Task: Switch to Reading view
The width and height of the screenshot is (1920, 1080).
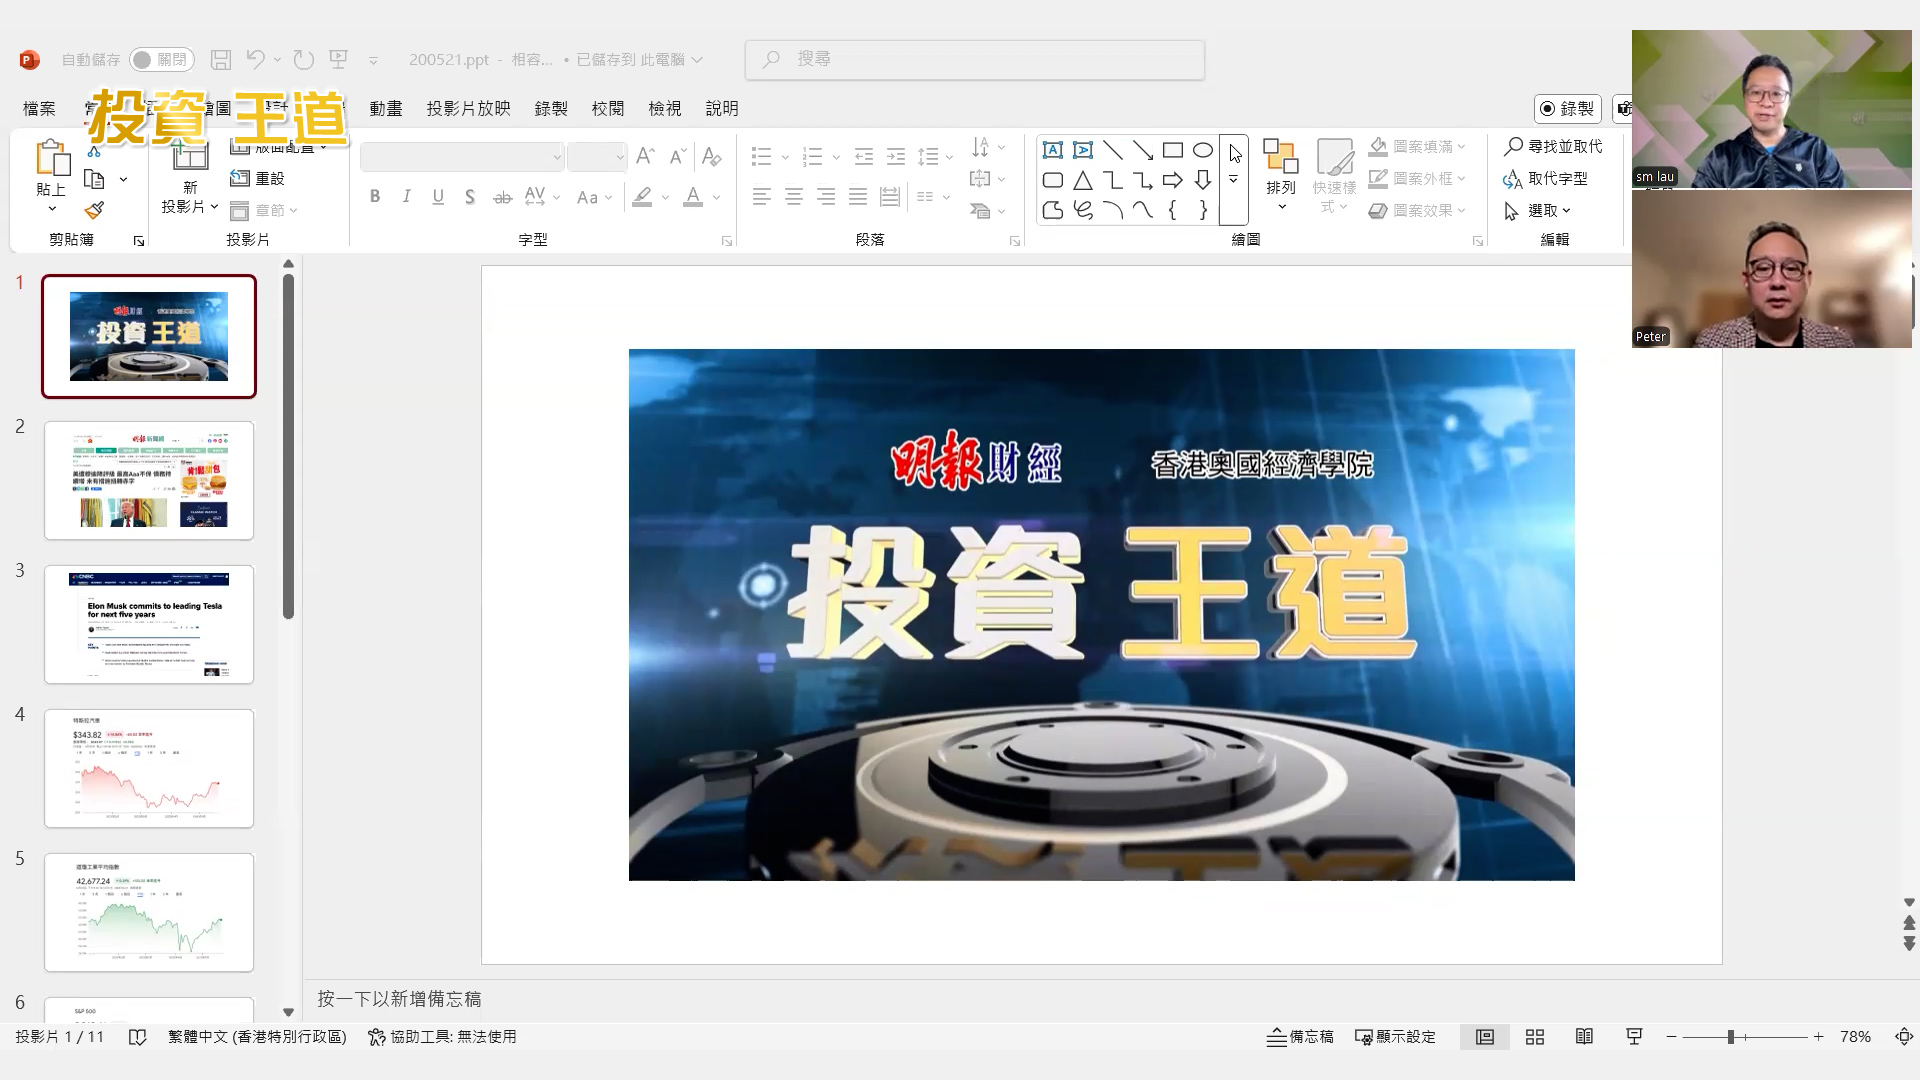Action: (x=1585, y=1037)
